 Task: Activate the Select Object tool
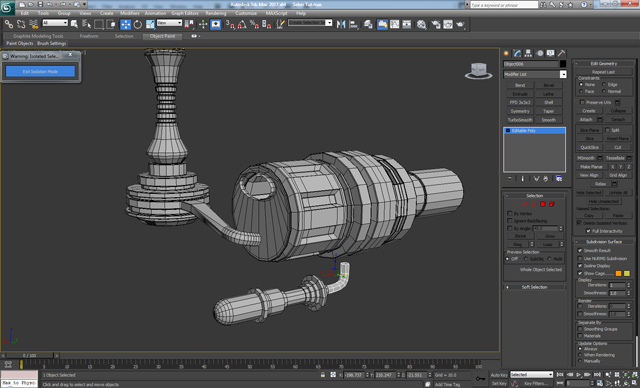click(74, 24)
